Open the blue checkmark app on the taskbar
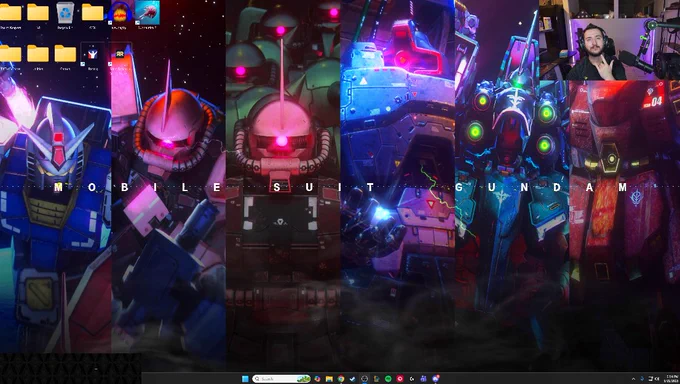Image resolution: width=680 pixels, height=384 pixels. (x=353, y=379)
